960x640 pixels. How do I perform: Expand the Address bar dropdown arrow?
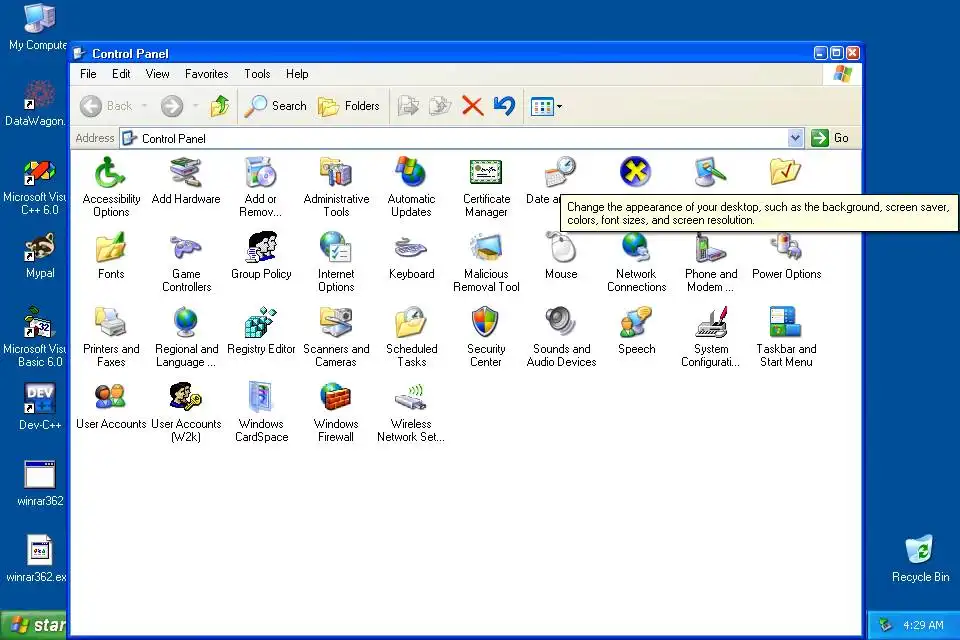pyautogui.click(x=795, y=138)
